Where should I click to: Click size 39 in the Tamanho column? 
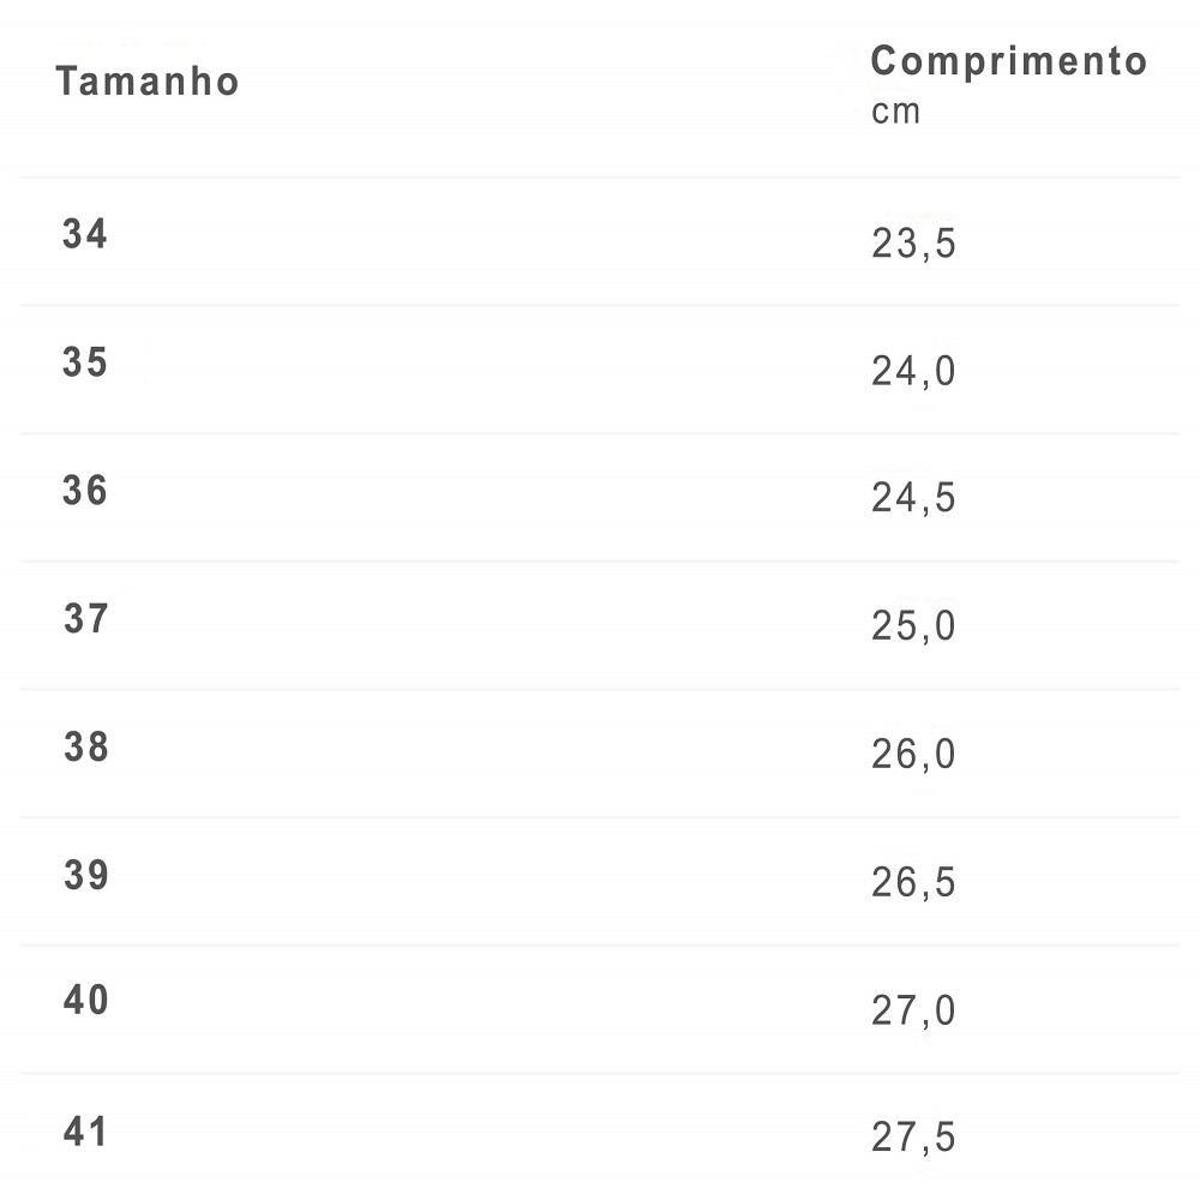point(86,875)
